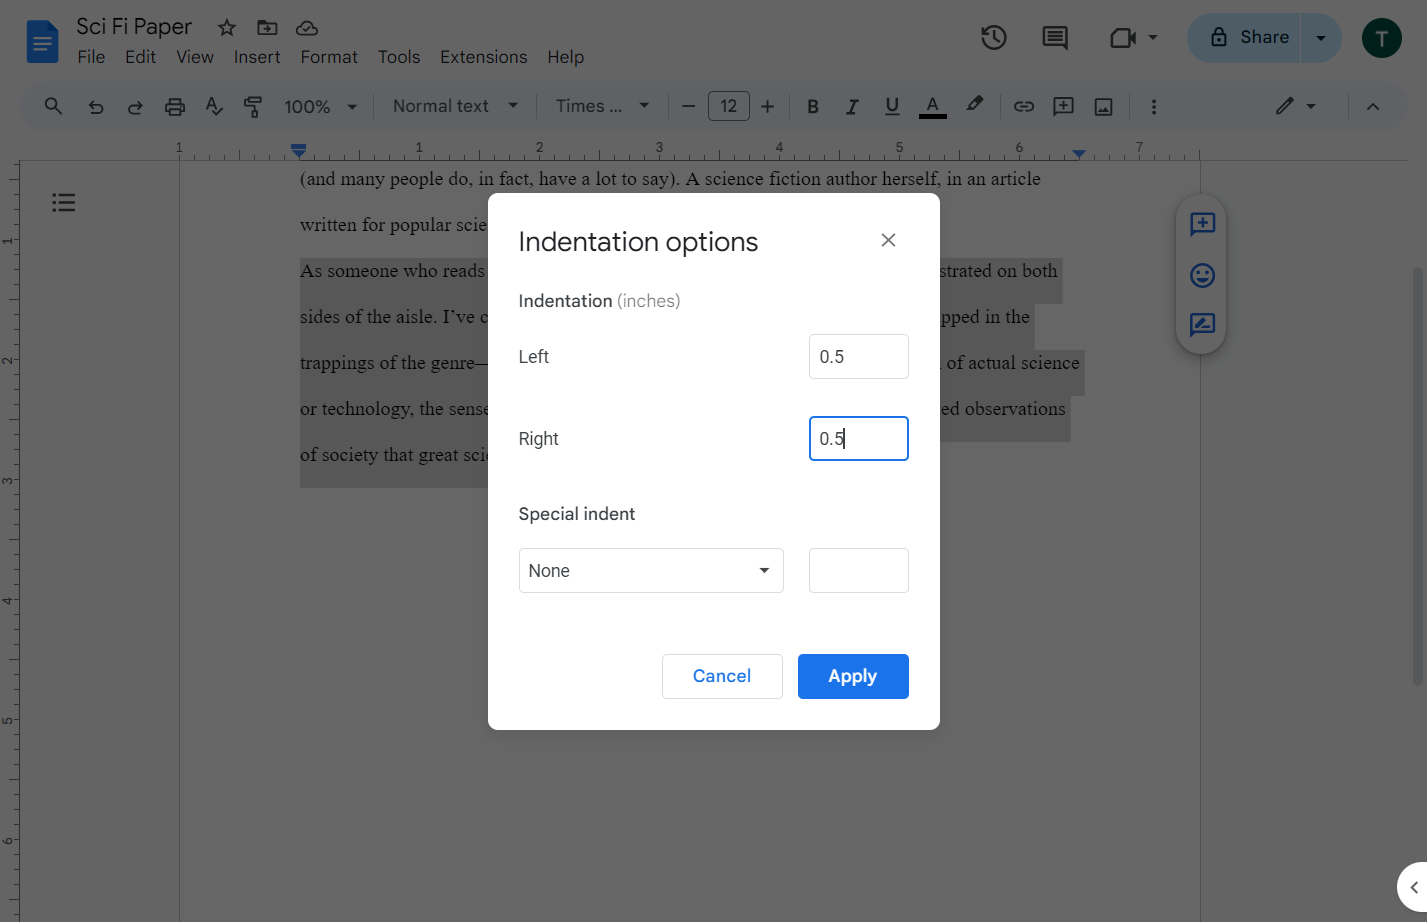Open the Format menu
Viewport: 1427px width, 922px height.
point(329,57)
